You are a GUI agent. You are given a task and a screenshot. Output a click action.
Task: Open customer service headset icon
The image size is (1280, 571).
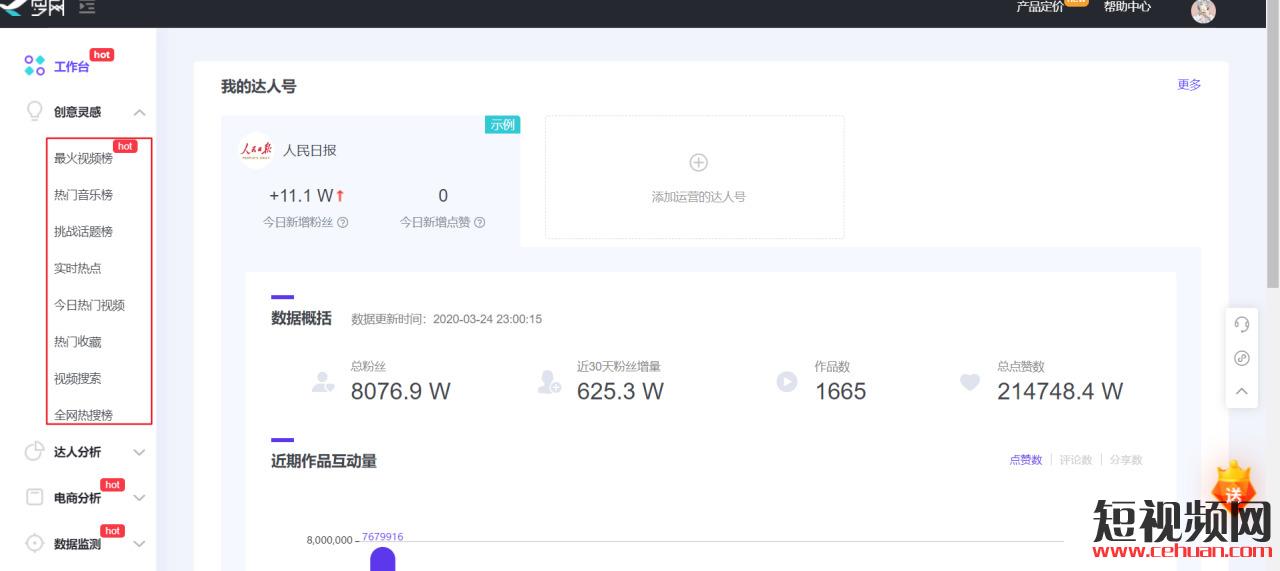(1242, 324)
